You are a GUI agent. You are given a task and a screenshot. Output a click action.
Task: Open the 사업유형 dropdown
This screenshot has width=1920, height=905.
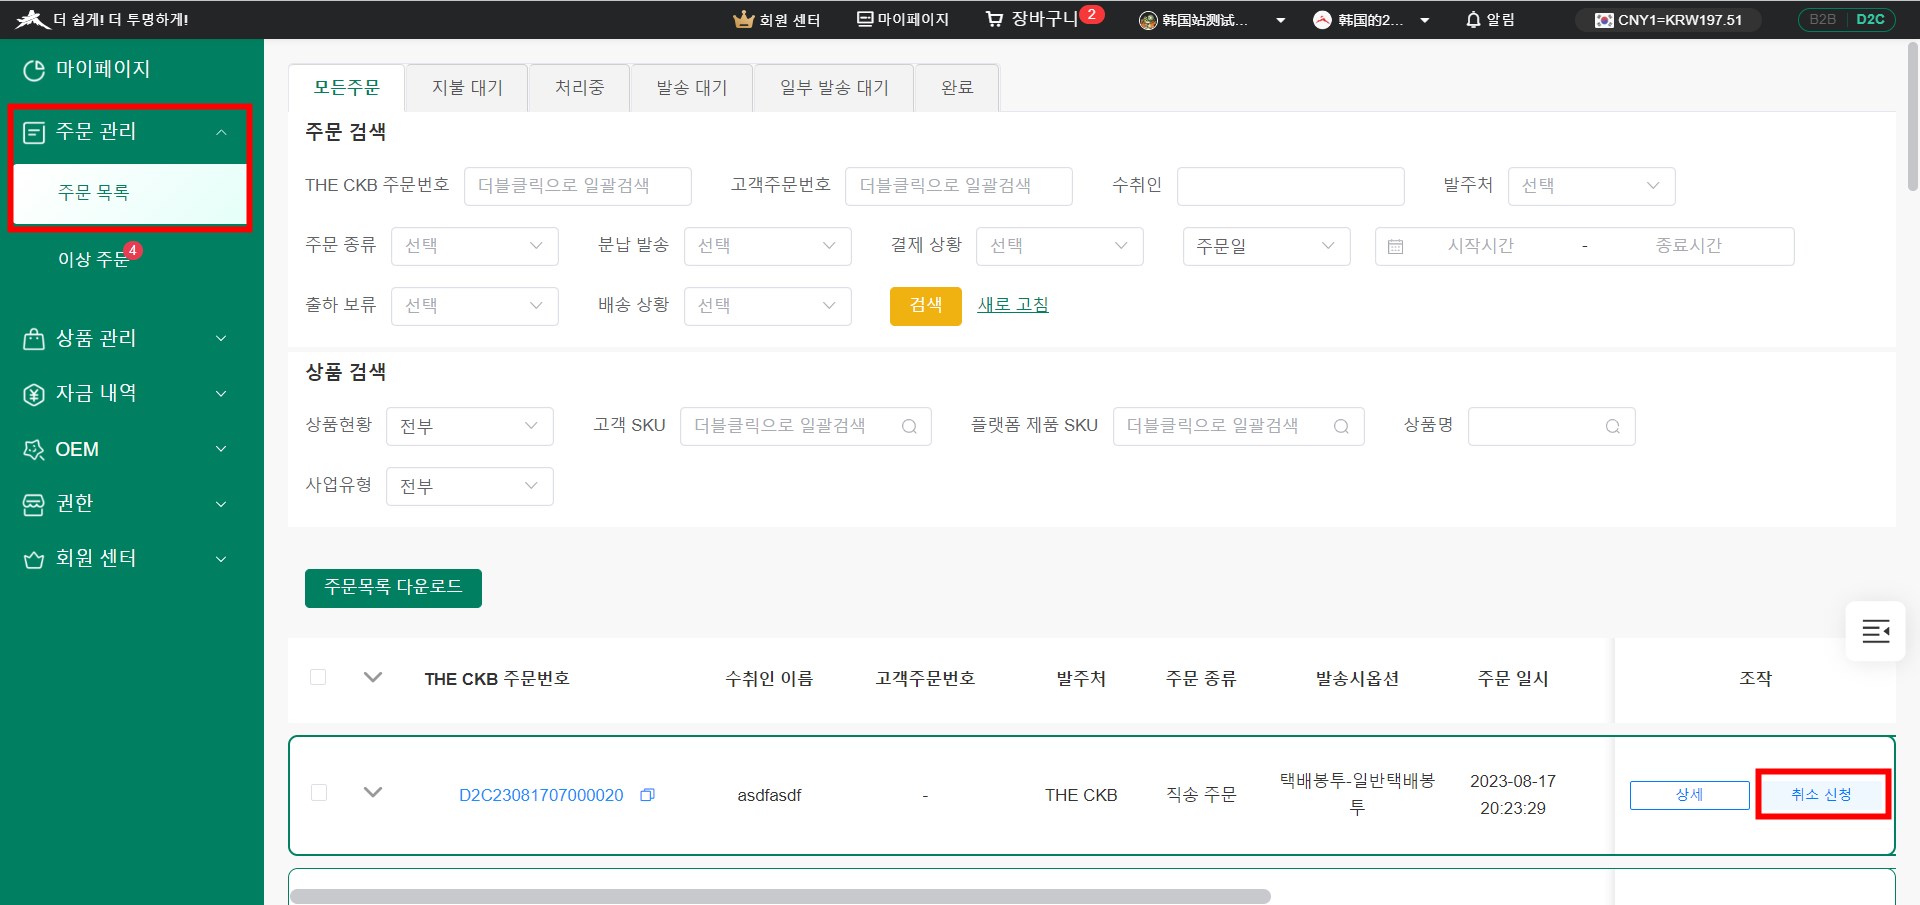(x=469, y=486)
